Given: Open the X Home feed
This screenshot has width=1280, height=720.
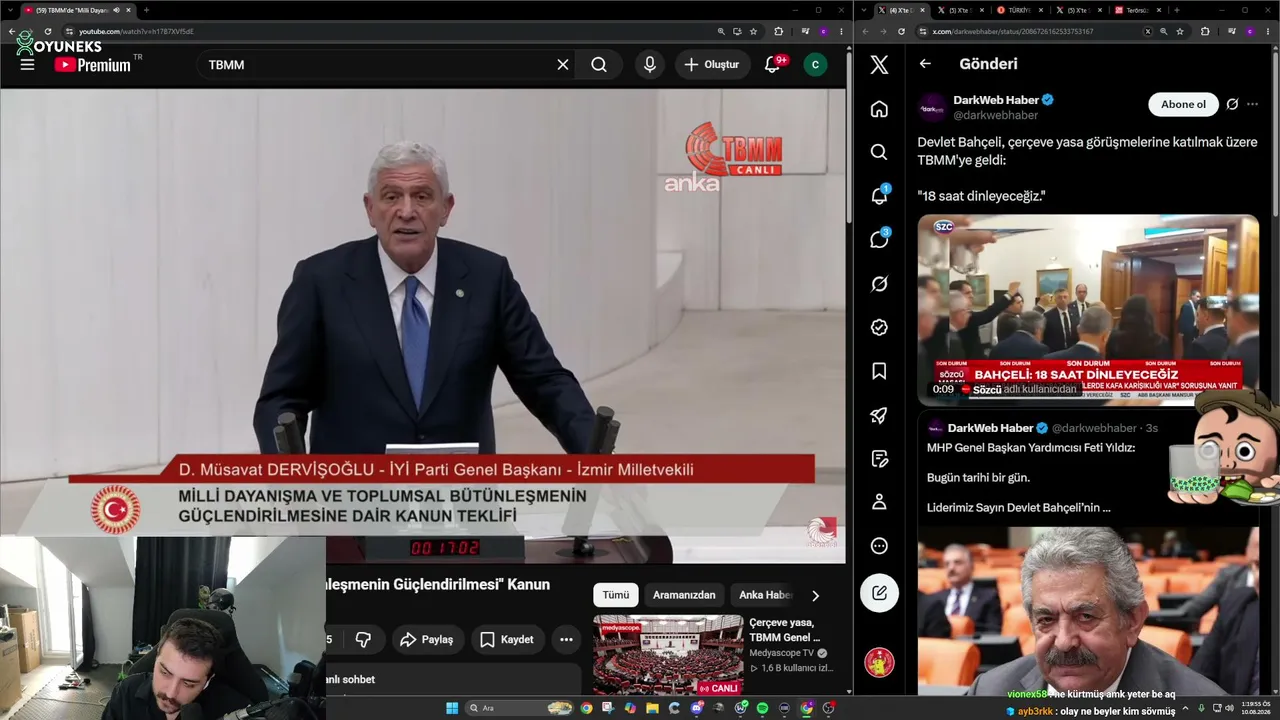Looking at the screenshot, I should pyautogui.click(x=879, y=108).
